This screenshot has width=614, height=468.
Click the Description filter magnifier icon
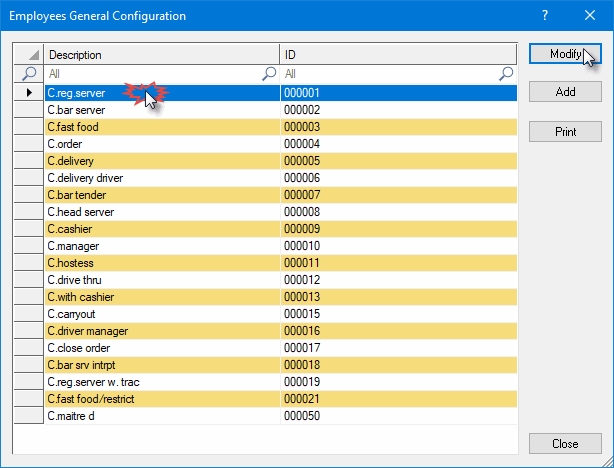point(269,74)
